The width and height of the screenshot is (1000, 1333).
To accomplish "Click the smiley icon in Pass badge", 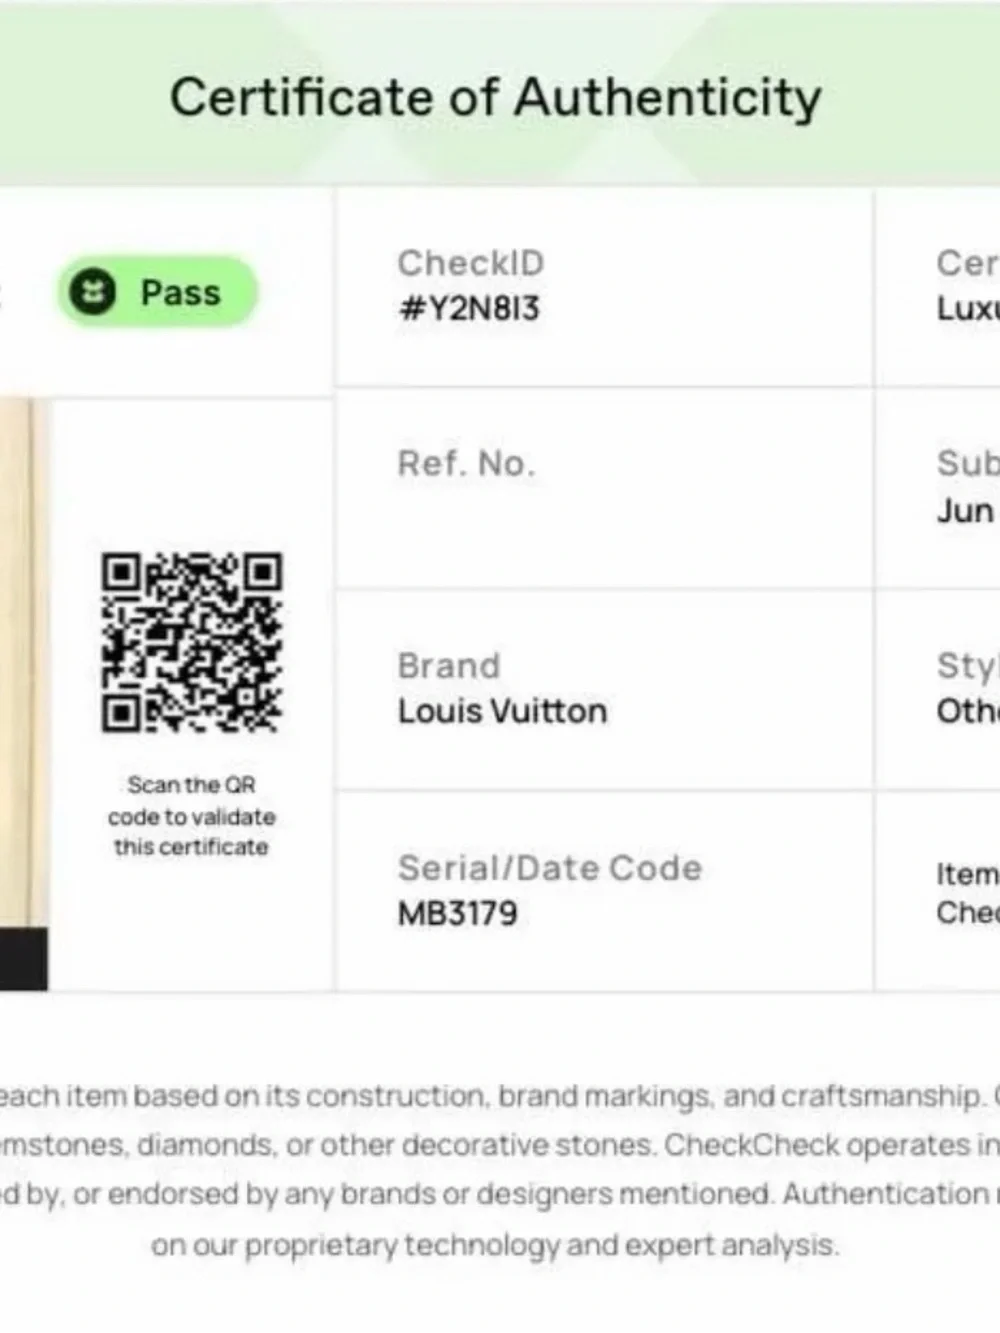I will click(93, 293).
